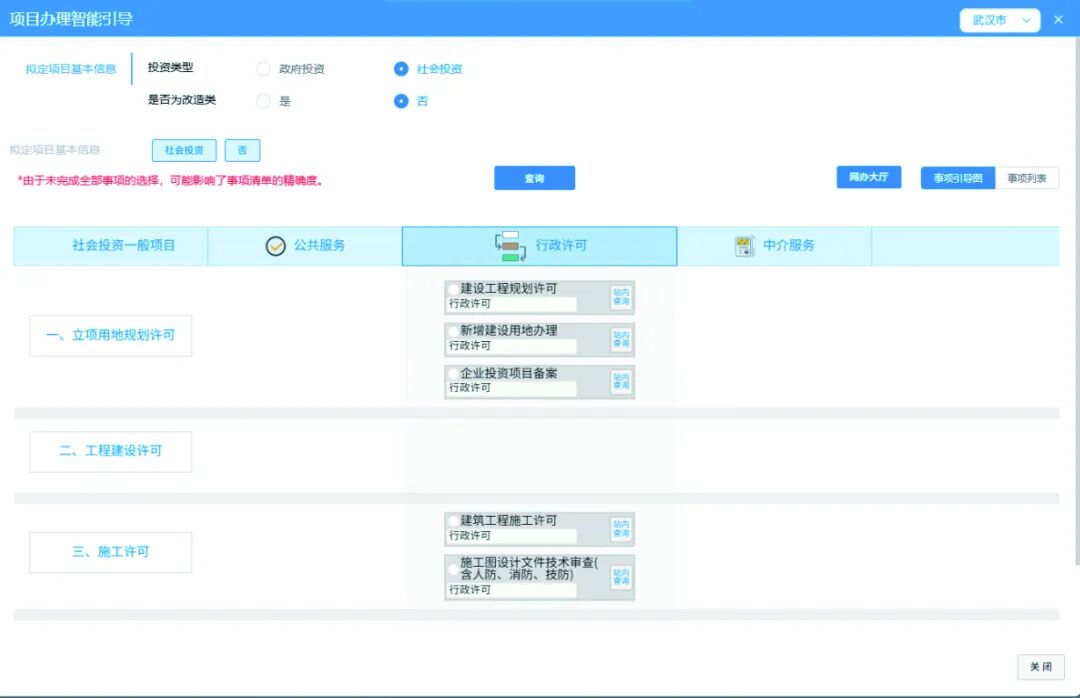Close the 项目办理智能引导 dialog with X
The height and width of the screenshot is (698, 1080).
coord(1058,20)
